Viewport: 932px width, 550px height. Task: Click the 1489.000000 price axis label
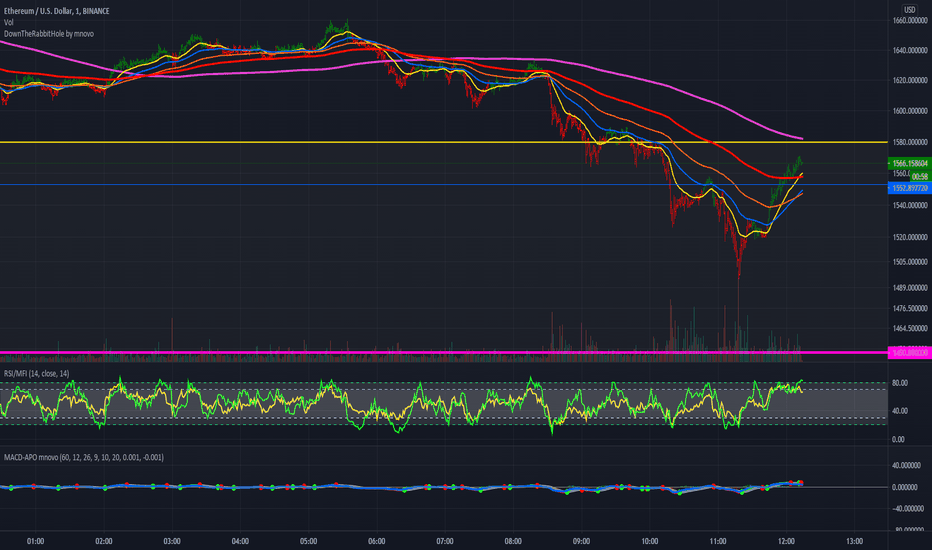(910, 288)
